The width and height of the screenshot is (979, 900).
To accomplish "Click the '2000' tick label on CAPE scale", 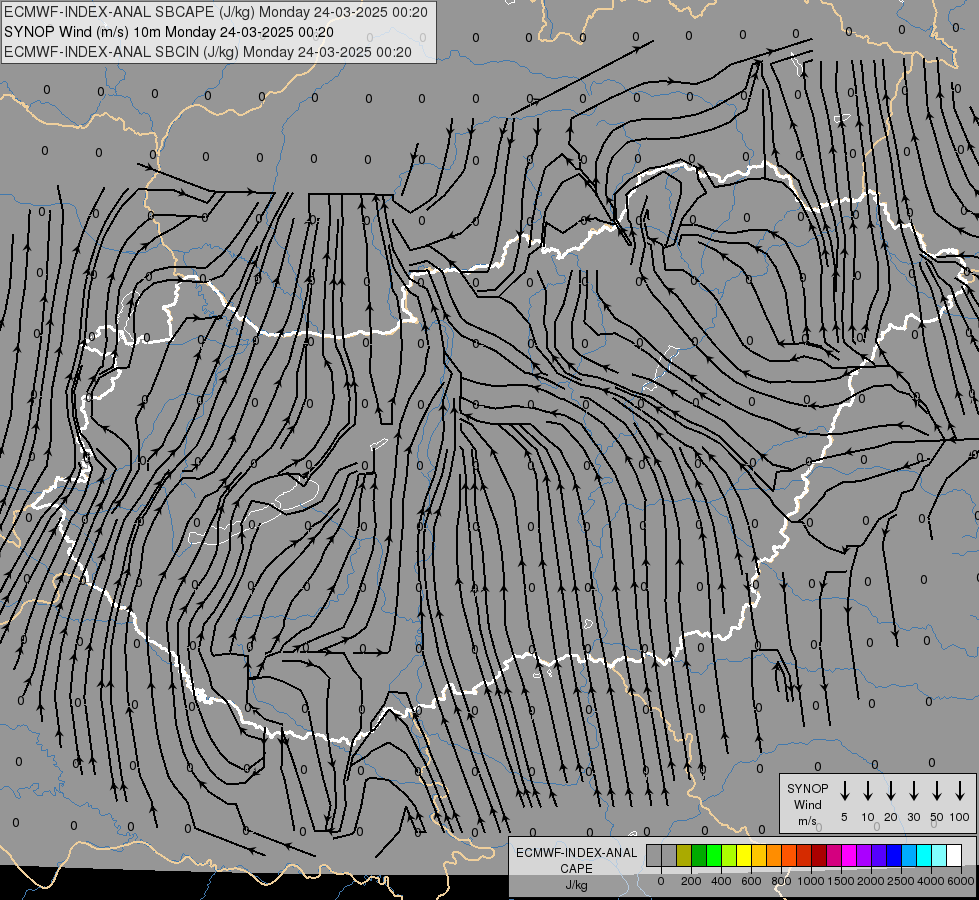I will [x=871, y=881].
